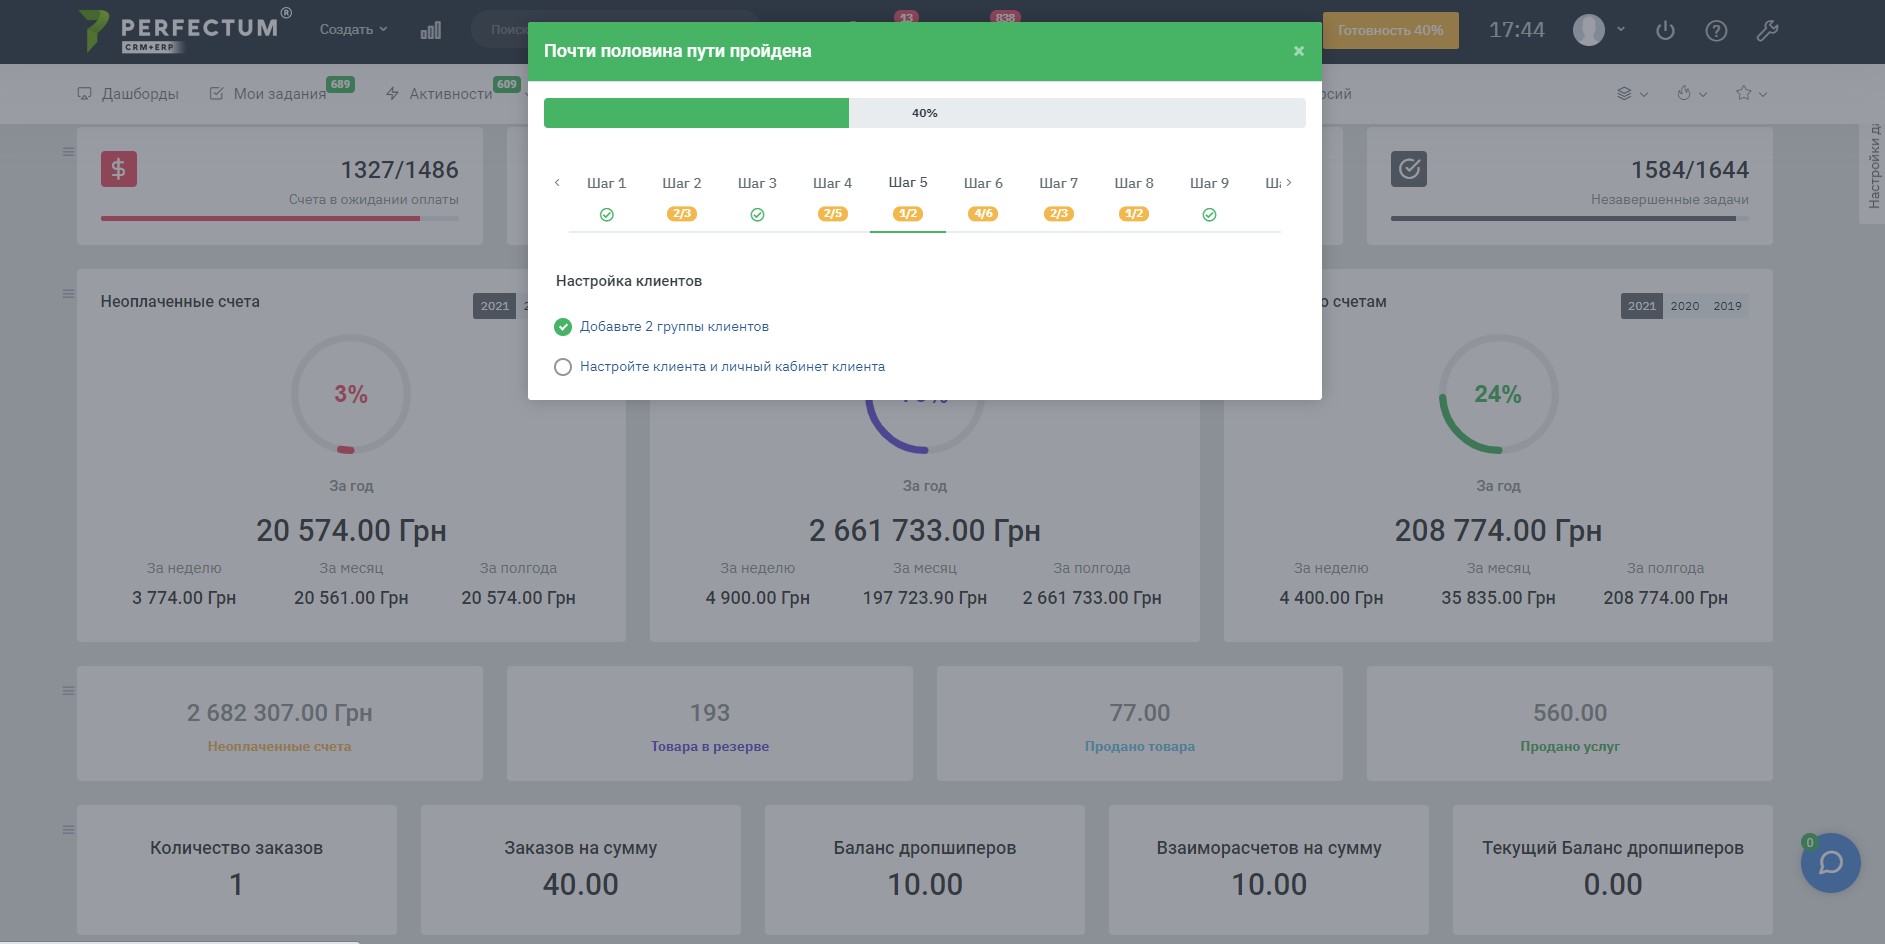Open the bar chart reports icon
The height and width of the screenshot is (944, 1885).
coord(431,31)
